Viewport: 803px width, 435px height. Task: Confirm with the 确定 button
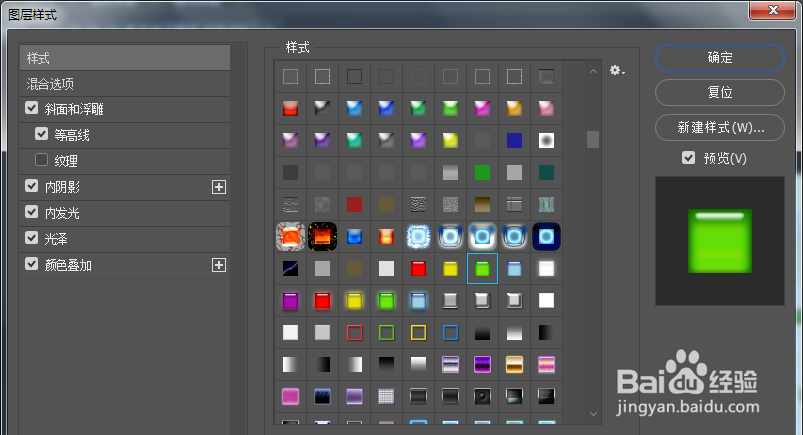[720, 57]
